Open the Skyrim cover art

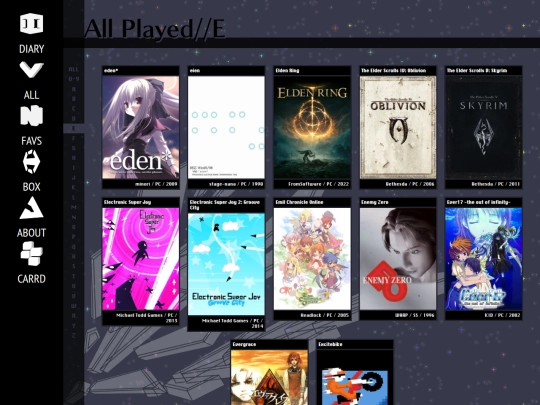click(484, 127)
